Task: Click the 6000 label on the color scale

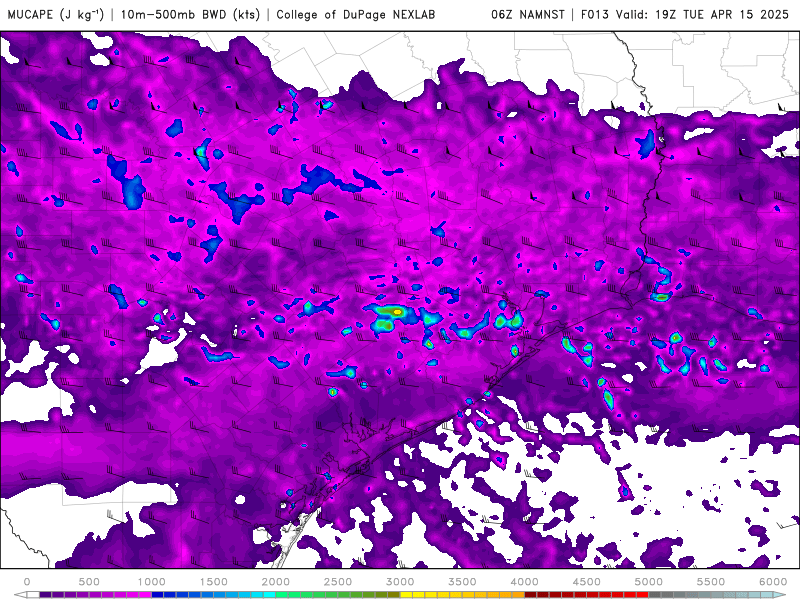Action: [773, 582]
